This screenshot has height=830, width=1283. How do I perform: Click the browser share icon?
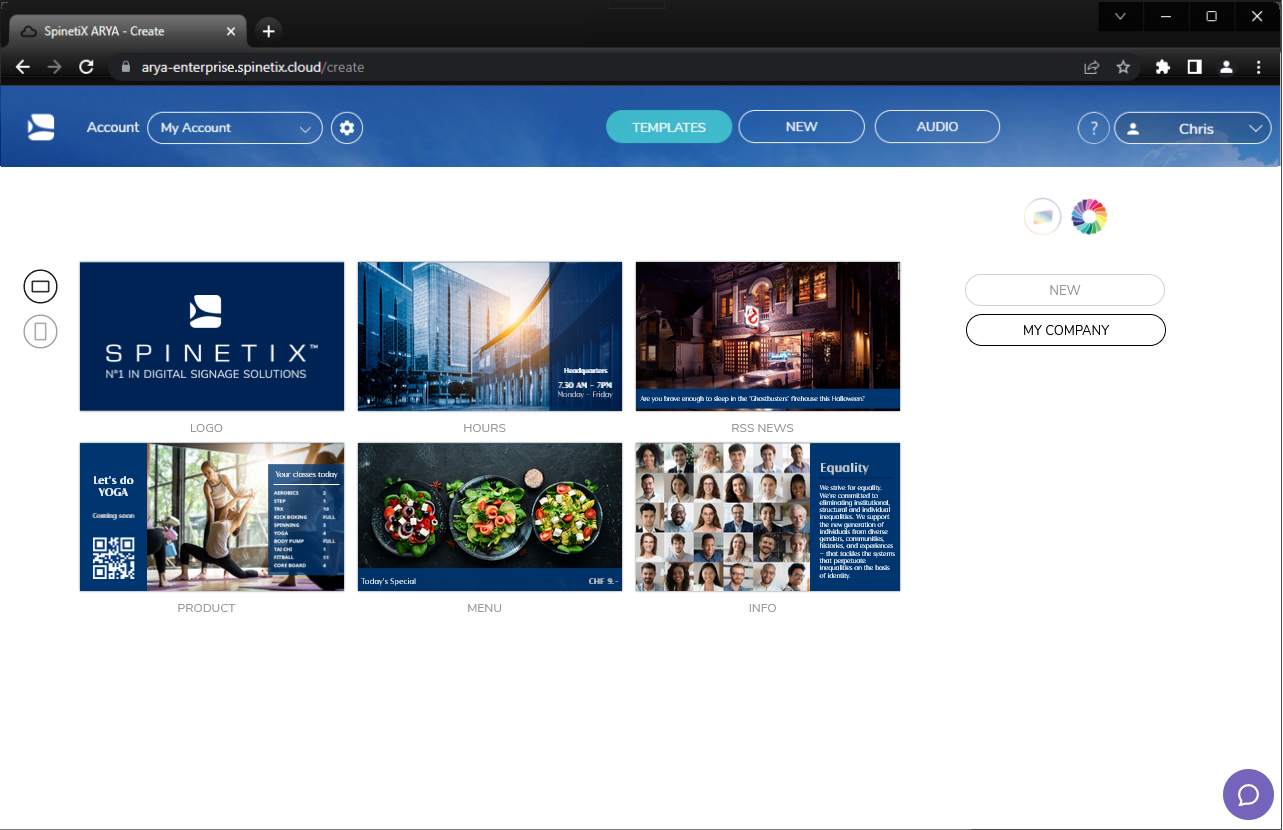1091,67
